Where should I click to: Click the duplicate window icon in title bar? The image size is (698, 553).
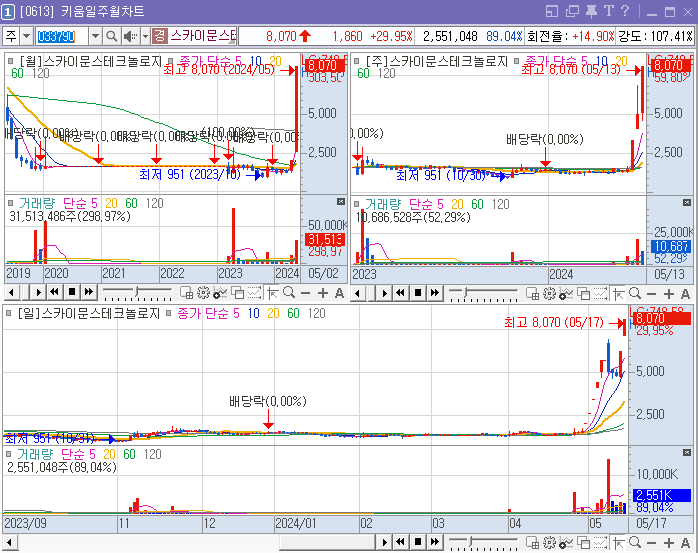tap(572, 11)
